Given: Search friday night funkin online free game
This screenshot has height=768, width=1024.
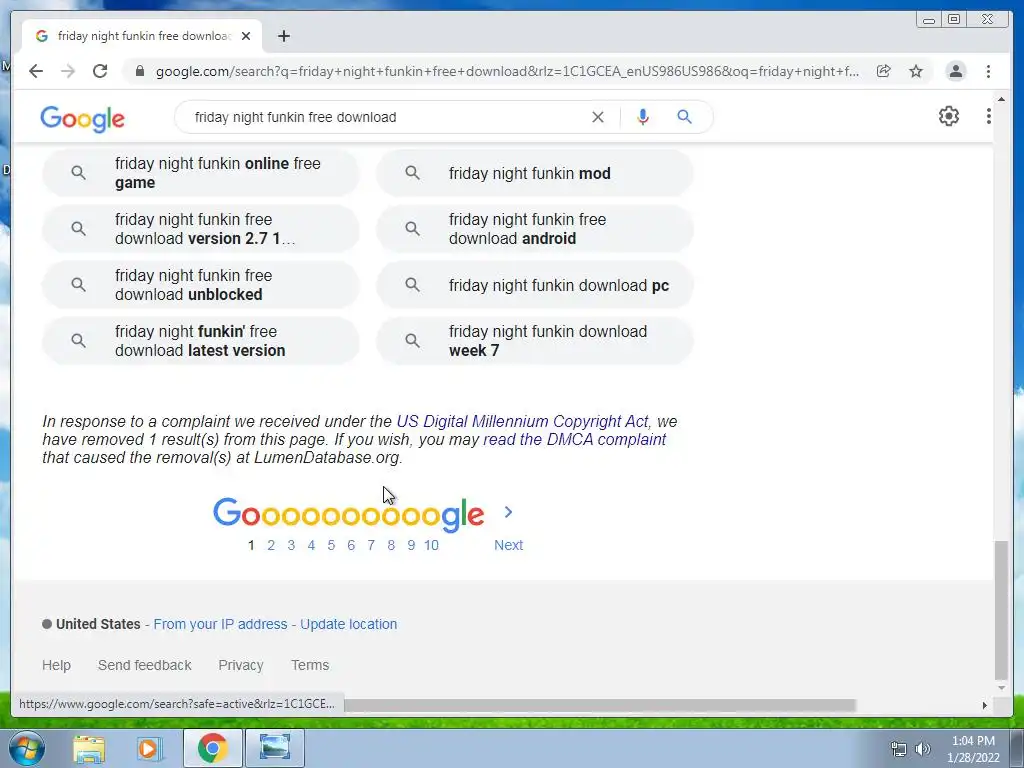Looking at the screenshot, I should (200, 173).
